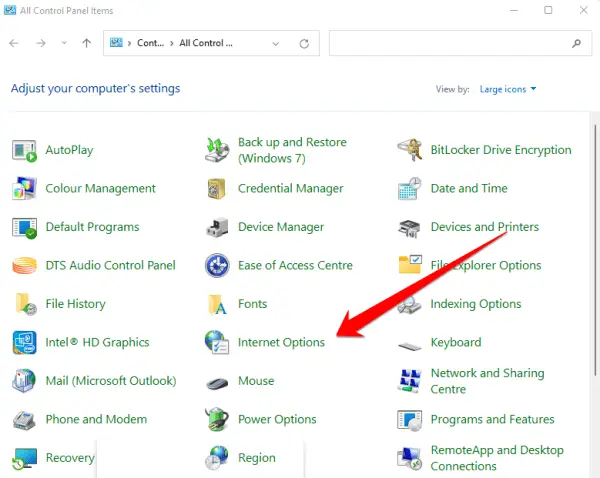The height and width of the screenshot is (478, 600).
Task: Go up one level with Up arrow
Action: [87, 43]
